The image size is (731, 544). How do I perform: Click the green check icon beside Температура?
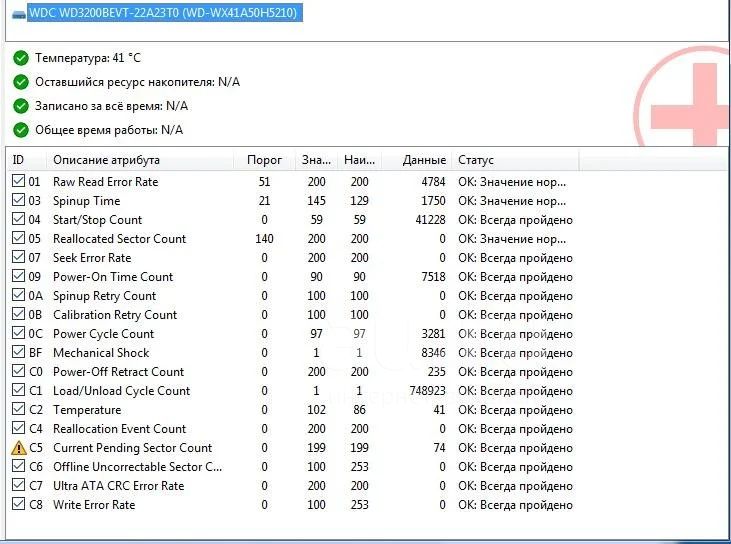[x=21, y=58]
